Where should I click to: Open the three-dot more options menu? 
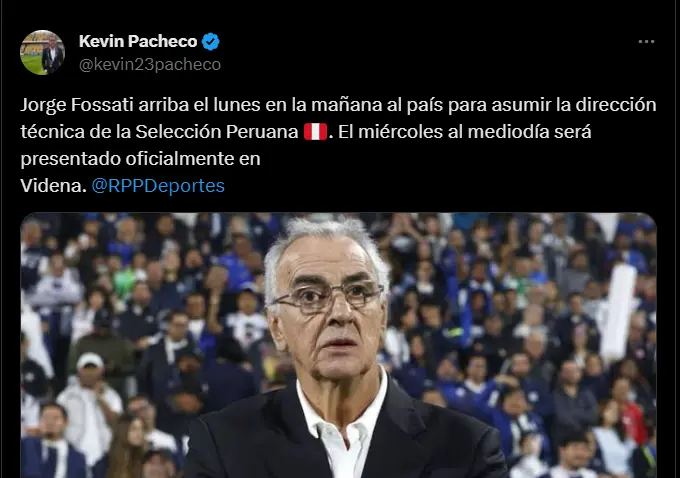(646, 42)
